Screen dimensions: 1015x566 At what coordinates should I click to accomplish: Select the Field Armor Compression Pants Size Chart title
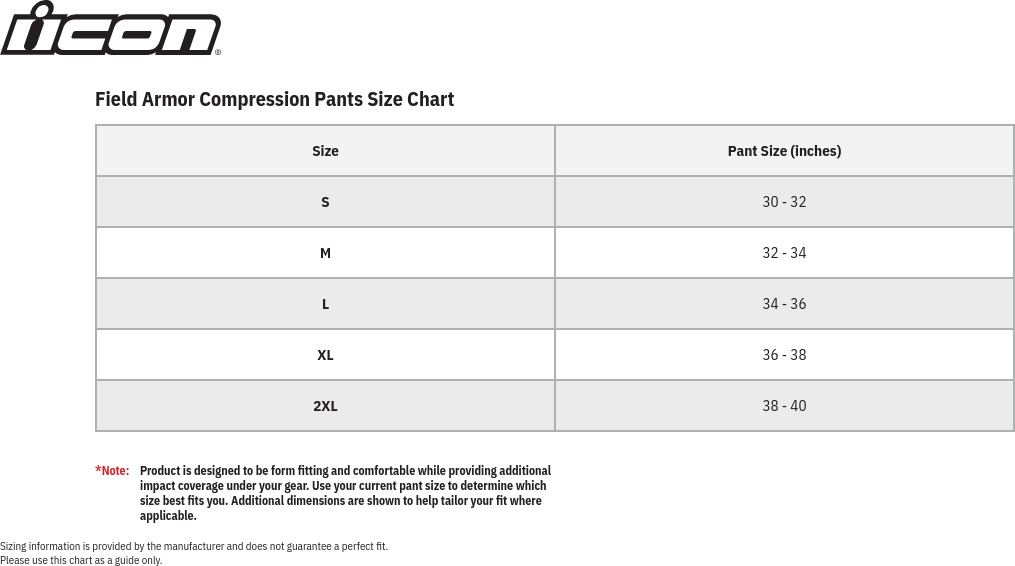point(274,99)
